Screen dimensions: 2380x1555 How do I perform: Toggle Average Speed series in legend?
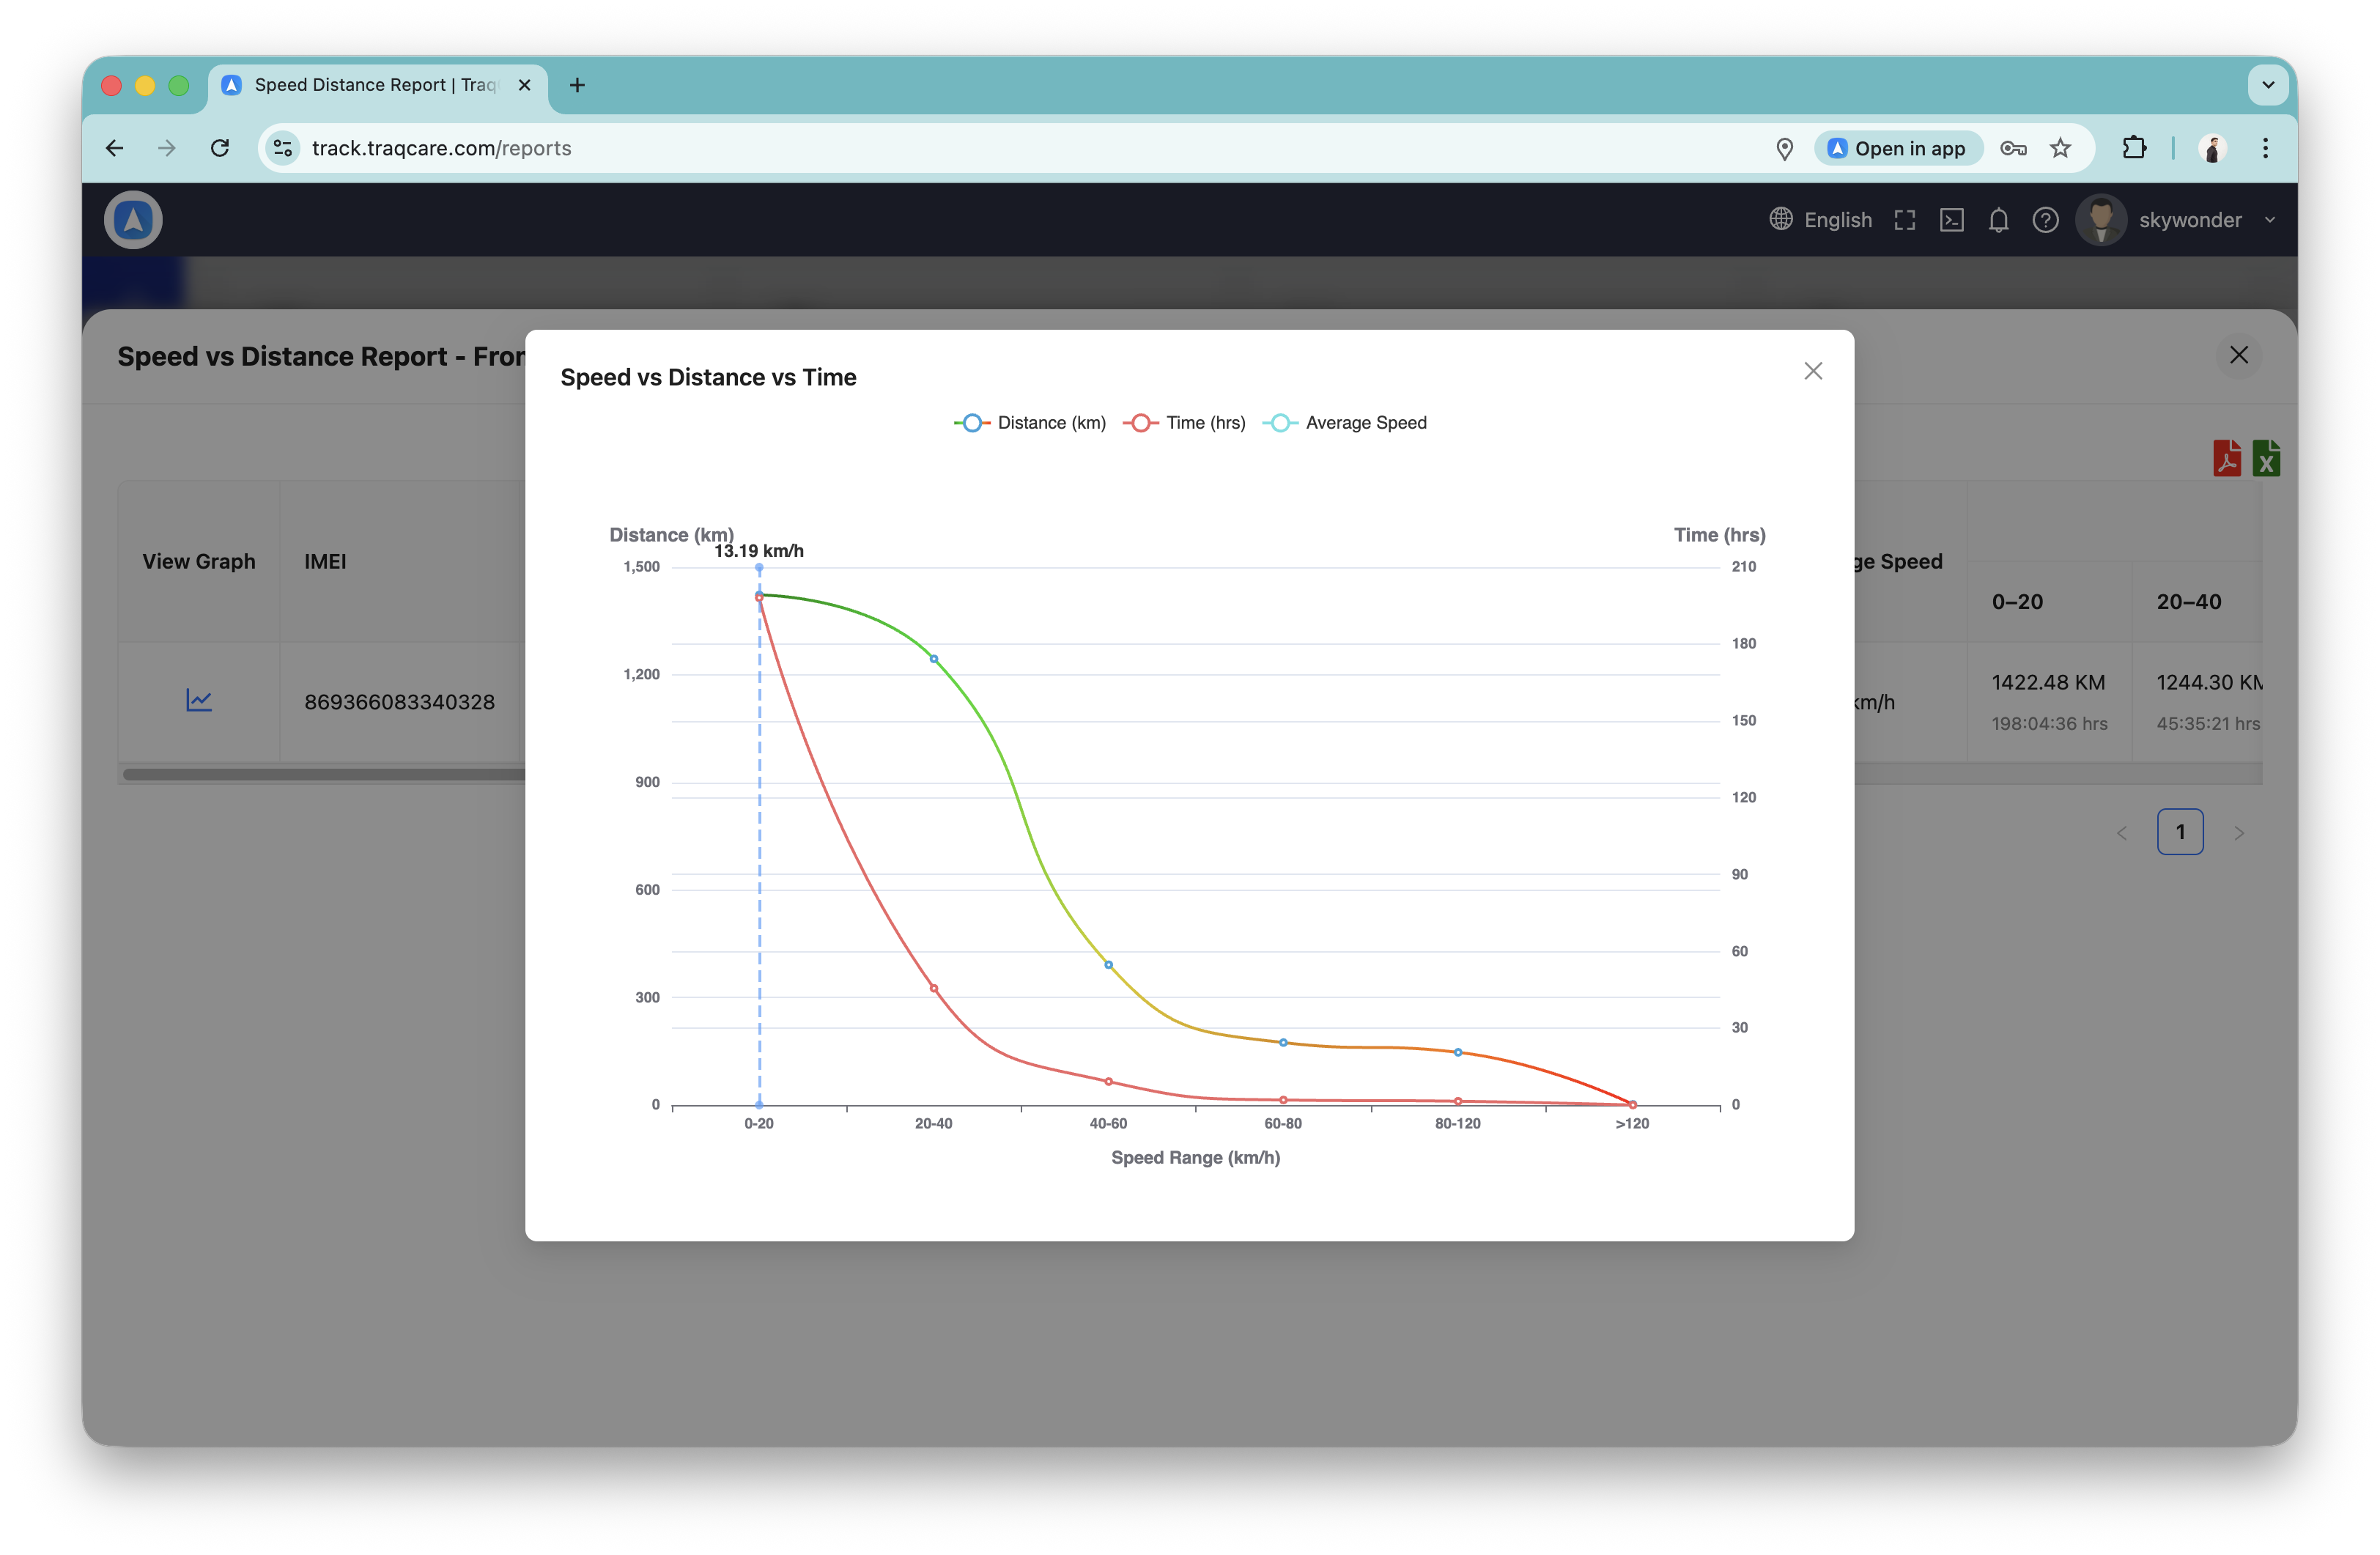pos(1345,423)
